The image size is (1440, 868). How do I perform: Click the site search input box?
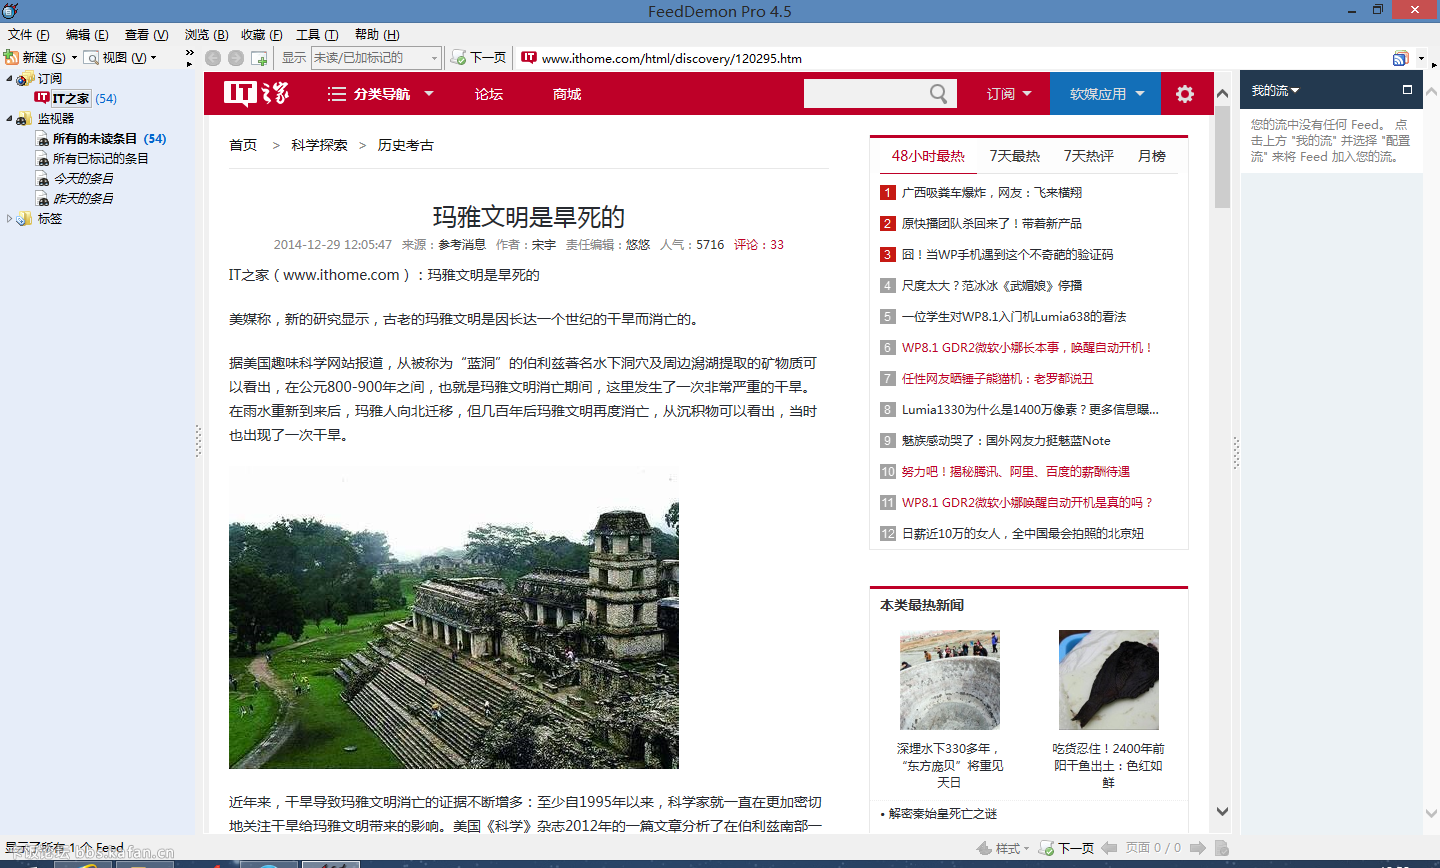tap(863, 94)
